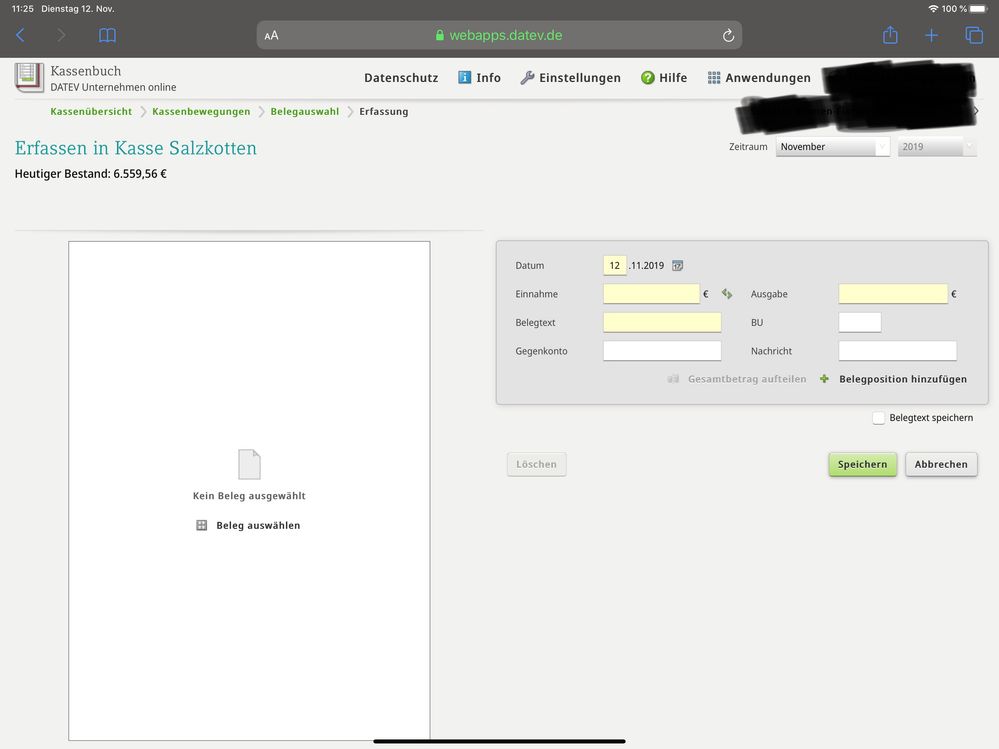The height and width of the screenshot is (749, 999).
Task: Click Belegposition hinzufügen link
Action: pyautogui.click(x=903, y=379)
